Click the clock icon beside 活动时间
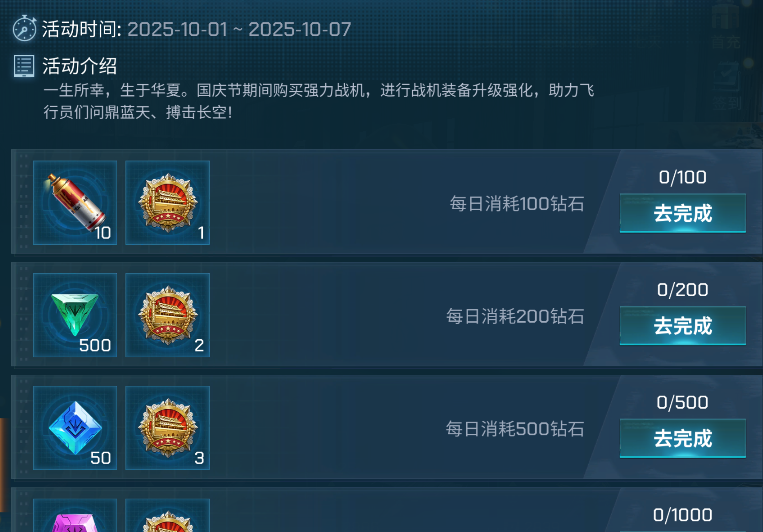This screenshot has height=532, width=763. point(24,28)
